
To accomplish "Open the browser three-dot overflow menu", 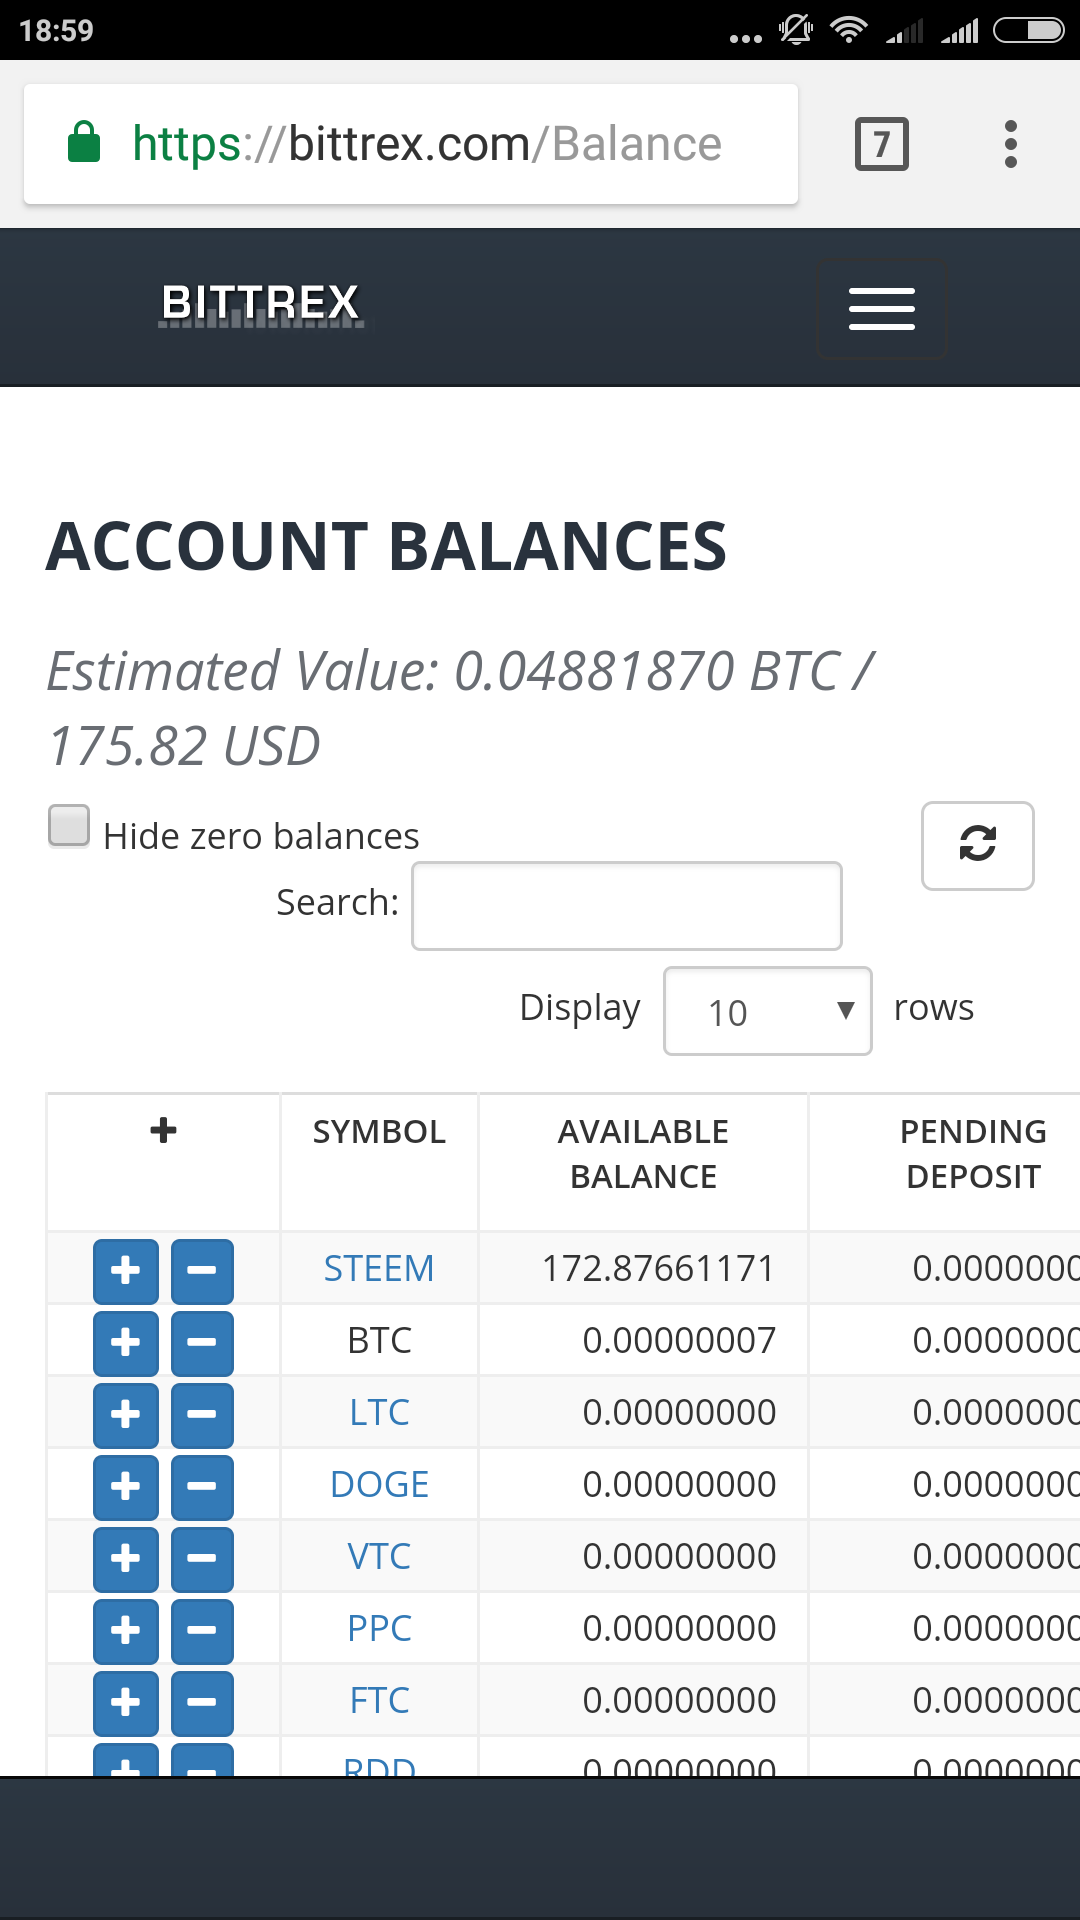I will click(x=1011, y=144).
